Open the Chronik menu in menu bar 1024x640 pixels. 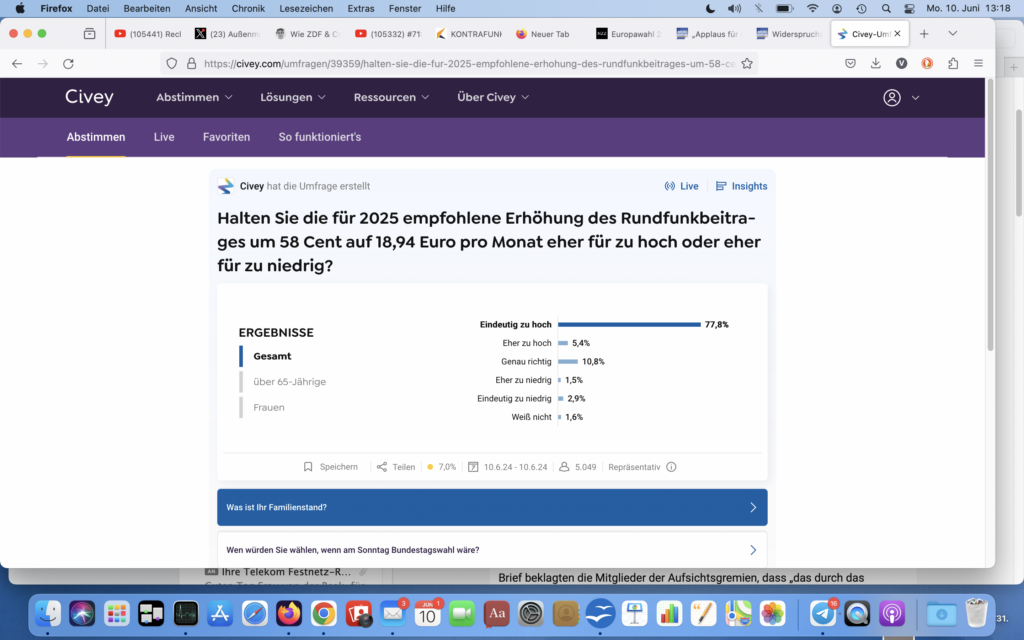click(248, 8)
